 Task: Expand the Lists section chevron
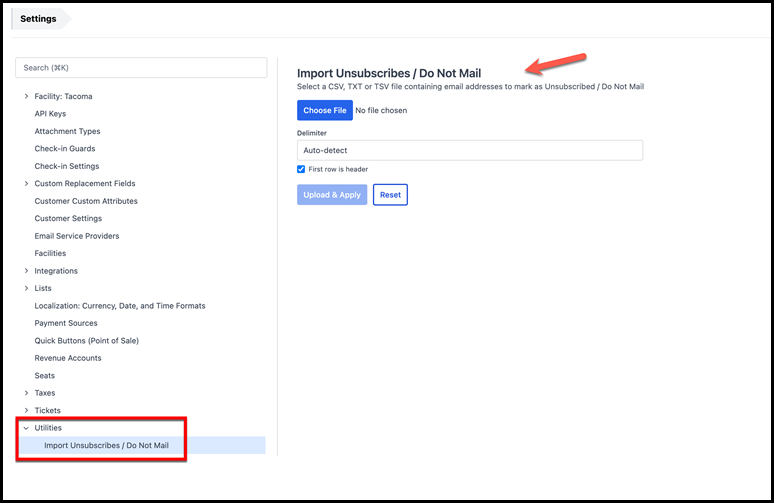click(26, 288)
